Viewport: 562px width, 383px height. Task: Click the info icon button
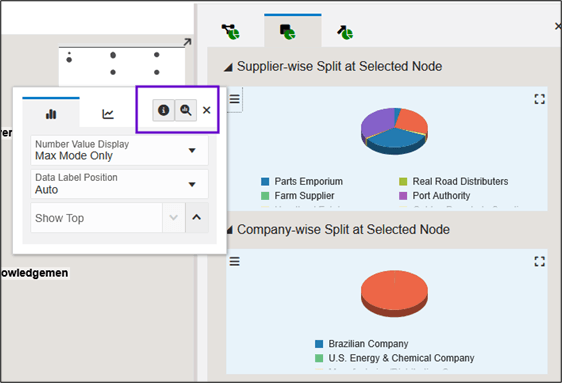163,110
